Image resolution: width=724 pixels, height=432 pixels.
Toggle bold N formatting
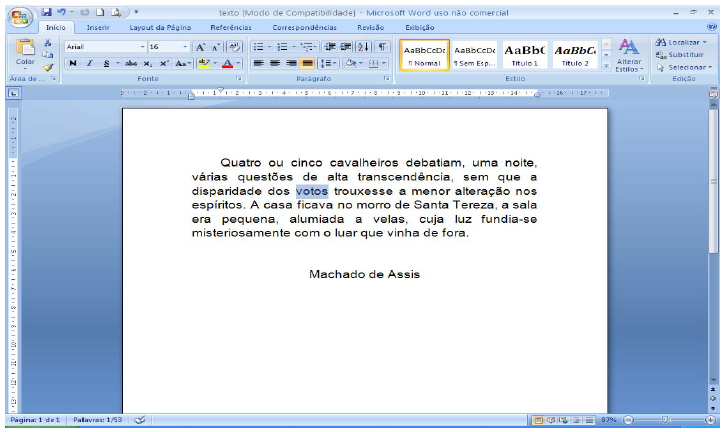pyautogui.click(x=72, y=64)
